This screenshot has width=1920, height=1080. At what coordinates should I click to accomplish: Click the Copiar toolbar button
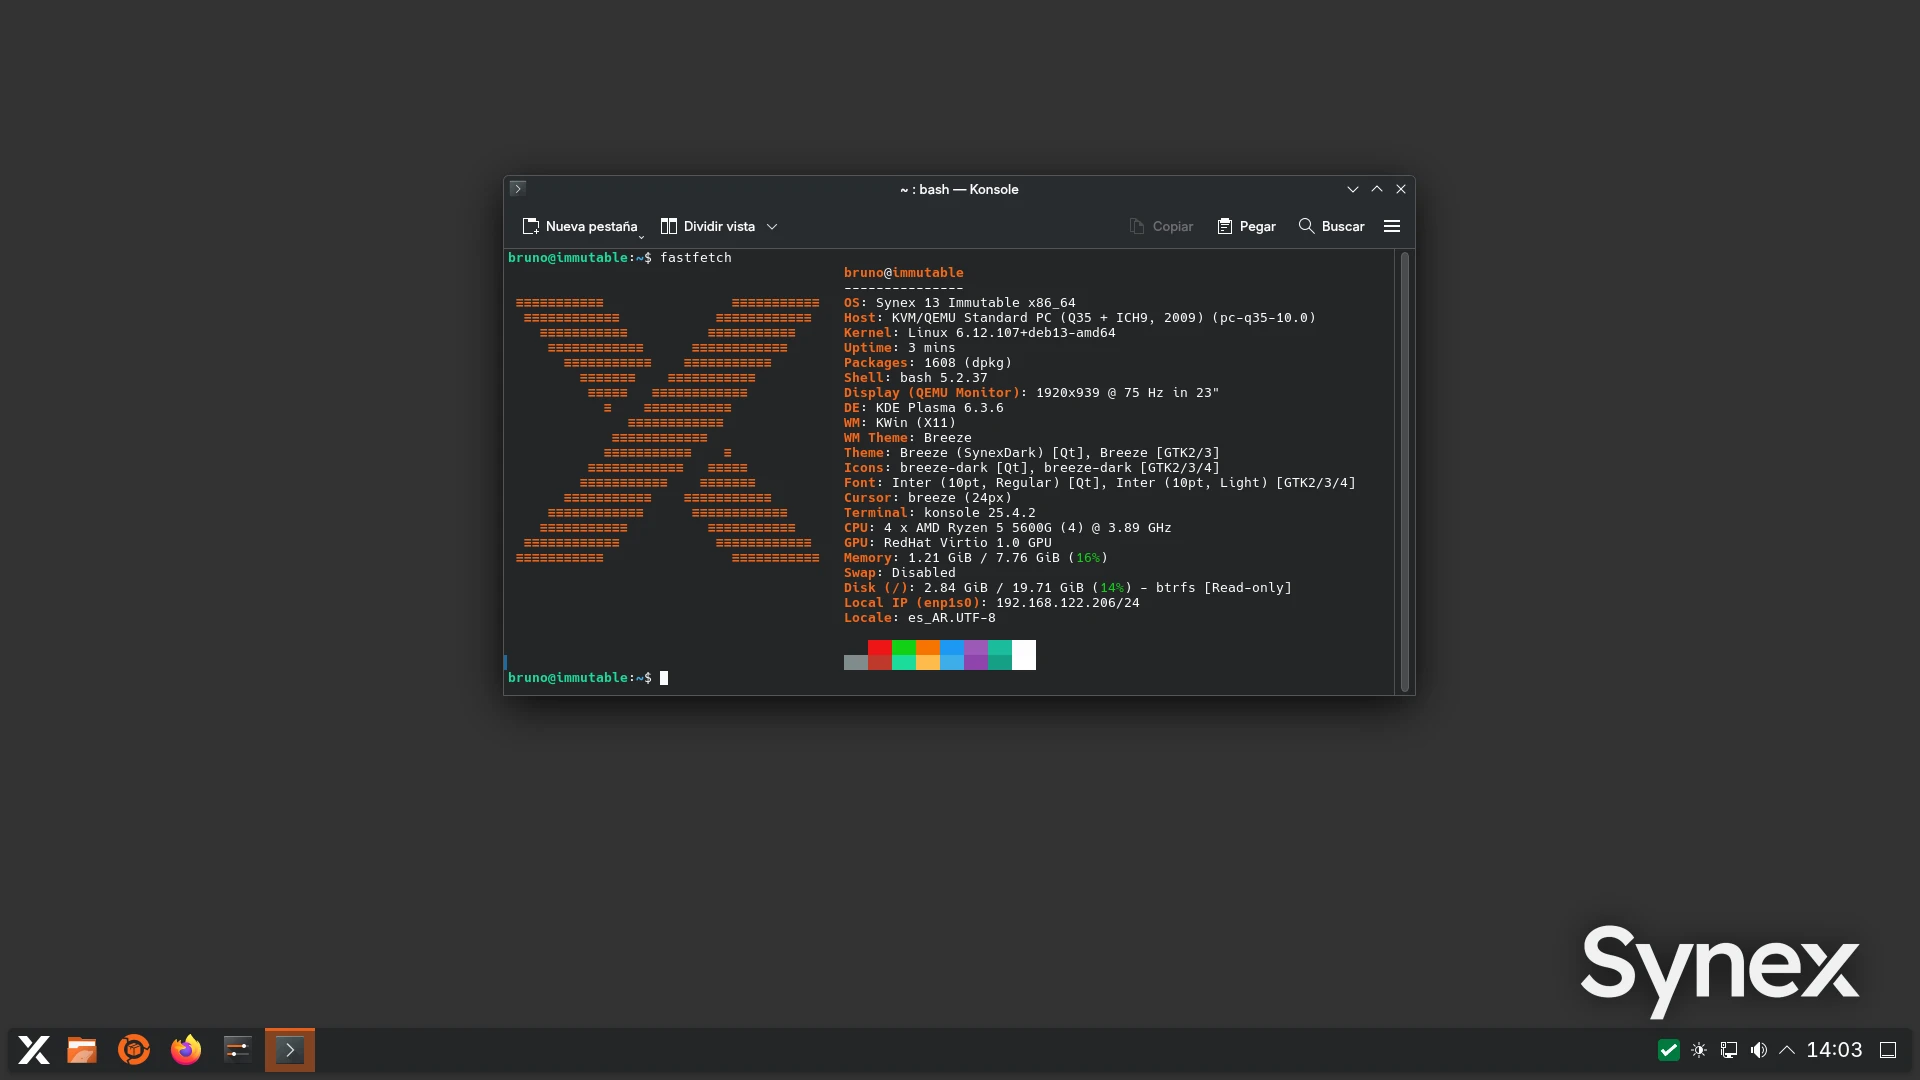point(1161,227)
